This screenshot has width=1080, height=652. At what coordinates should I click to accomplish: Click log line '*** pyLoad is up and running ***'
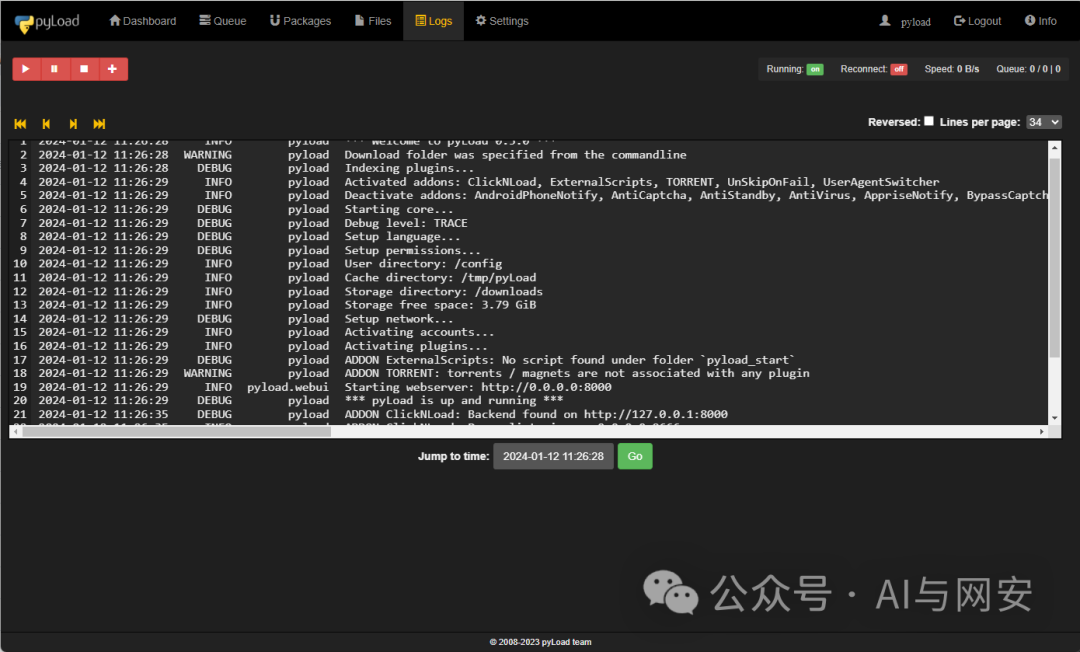[x=454, y=400]
